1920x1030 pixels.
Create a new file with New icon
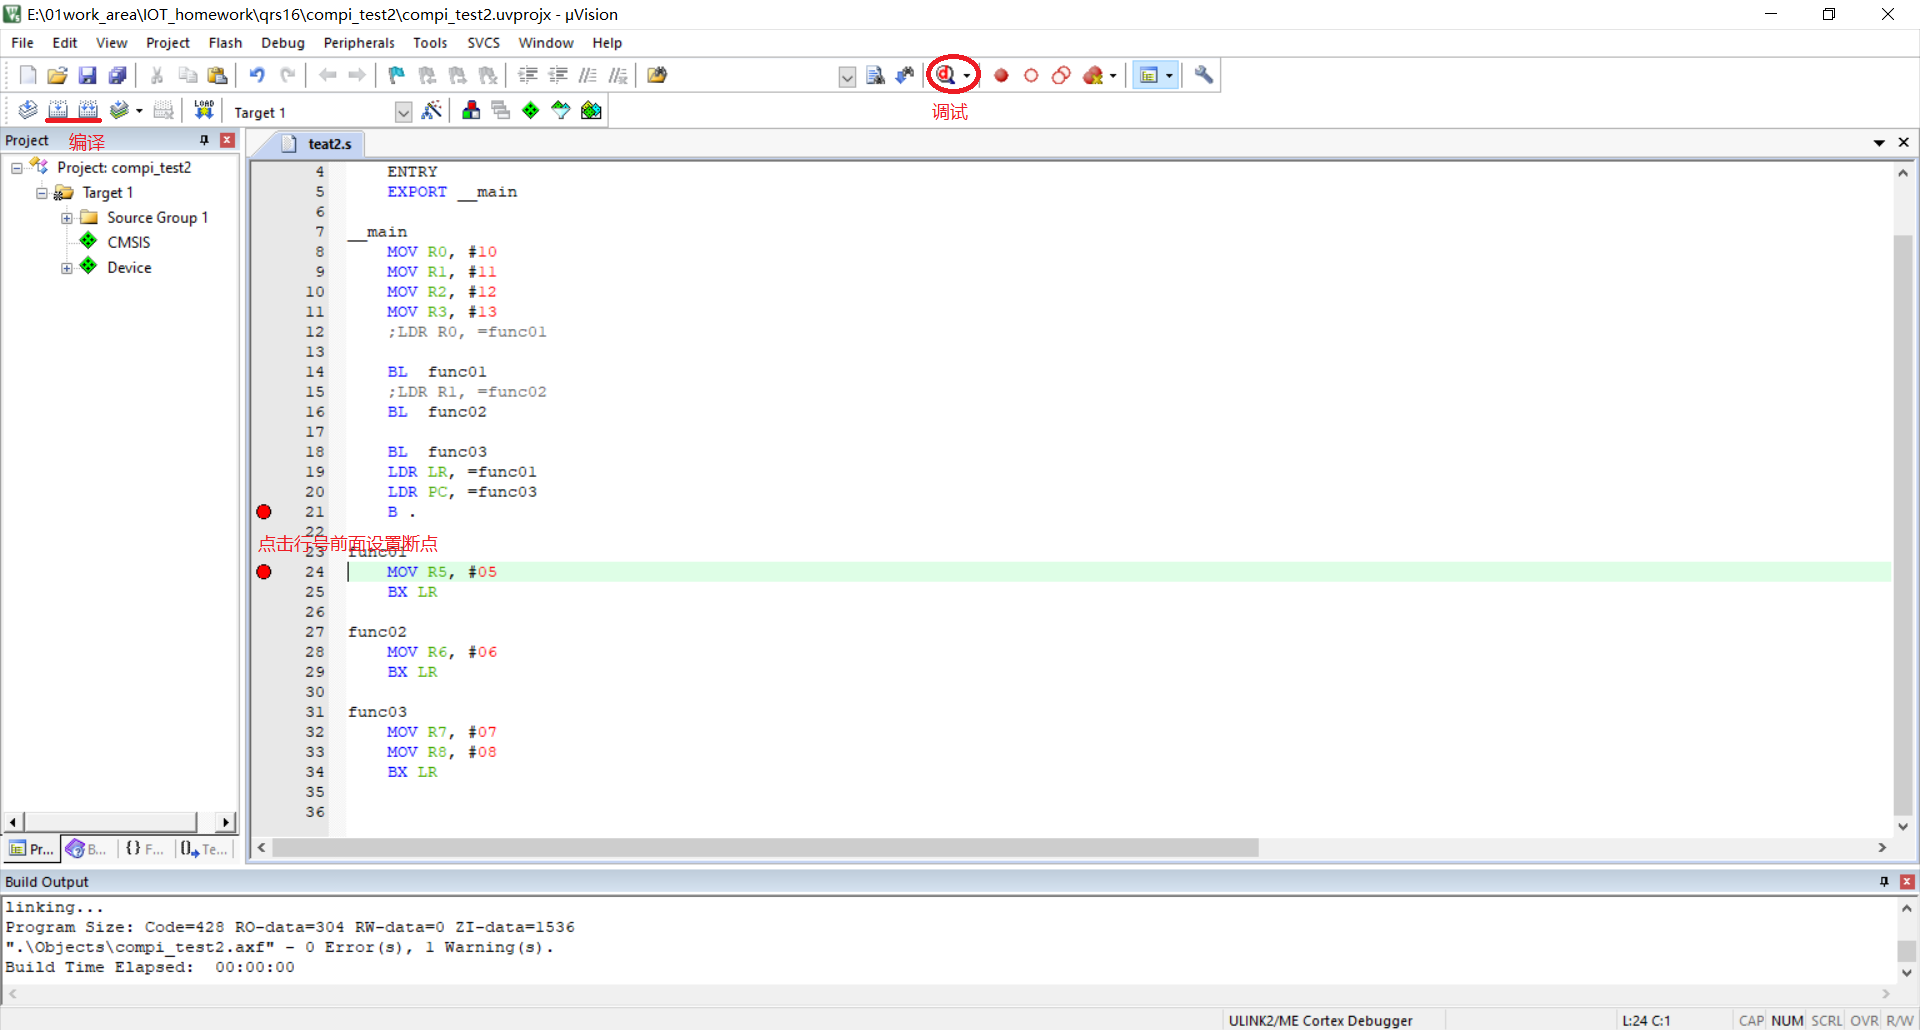click(28, 75)
